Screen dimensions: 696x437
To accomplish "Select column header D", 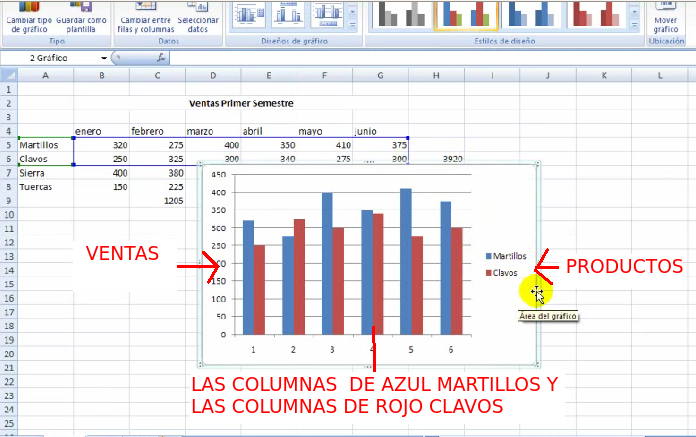I will point(213,76).
